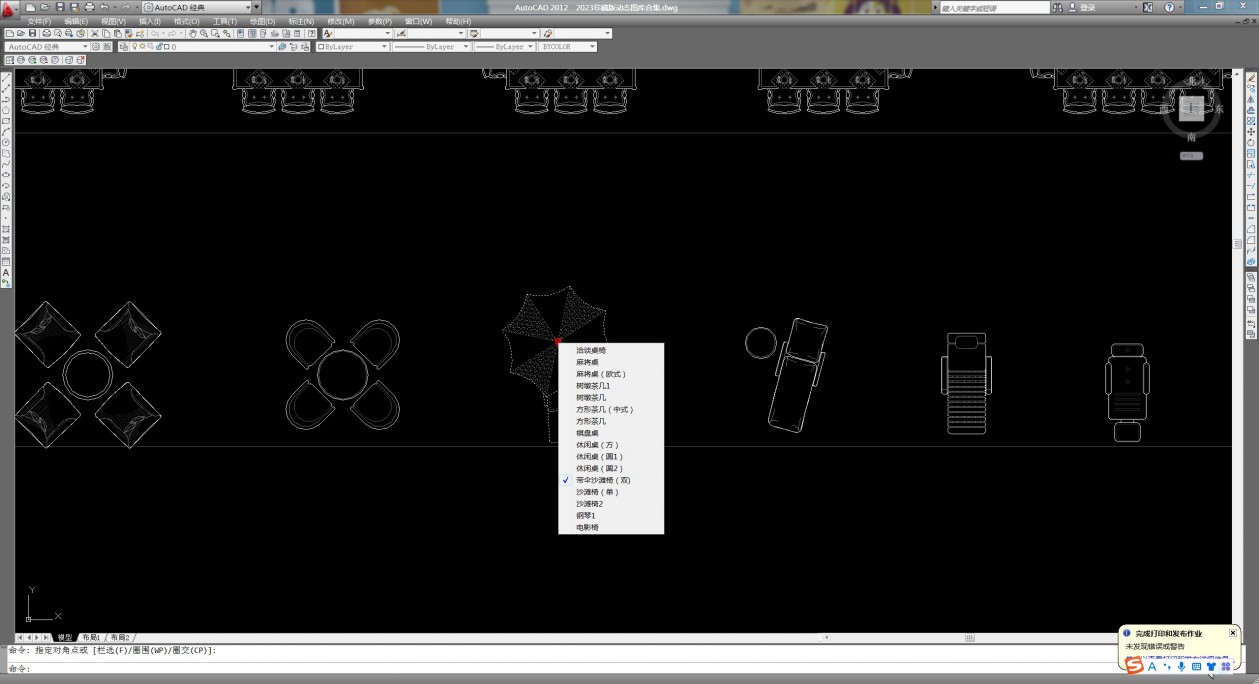This screenshot has height=684, width=1259.
Task: Open the 视图(V) menu
Action: (x=113, y=21)
